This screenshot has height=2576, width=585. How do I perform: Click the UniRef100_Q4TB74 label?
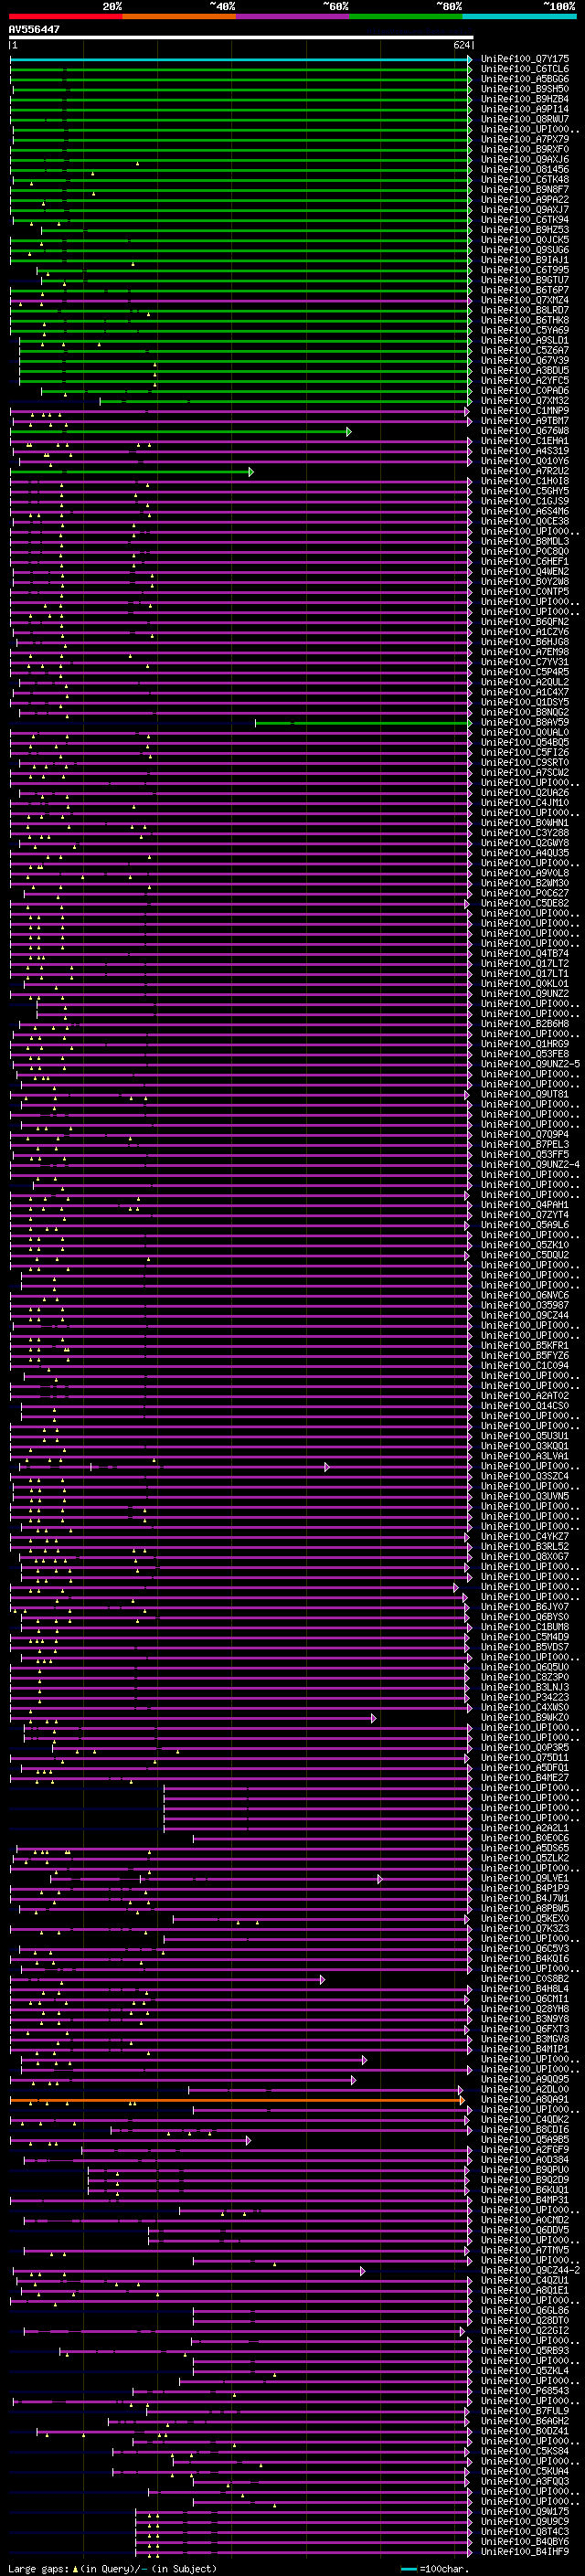[x=525, y=954]
